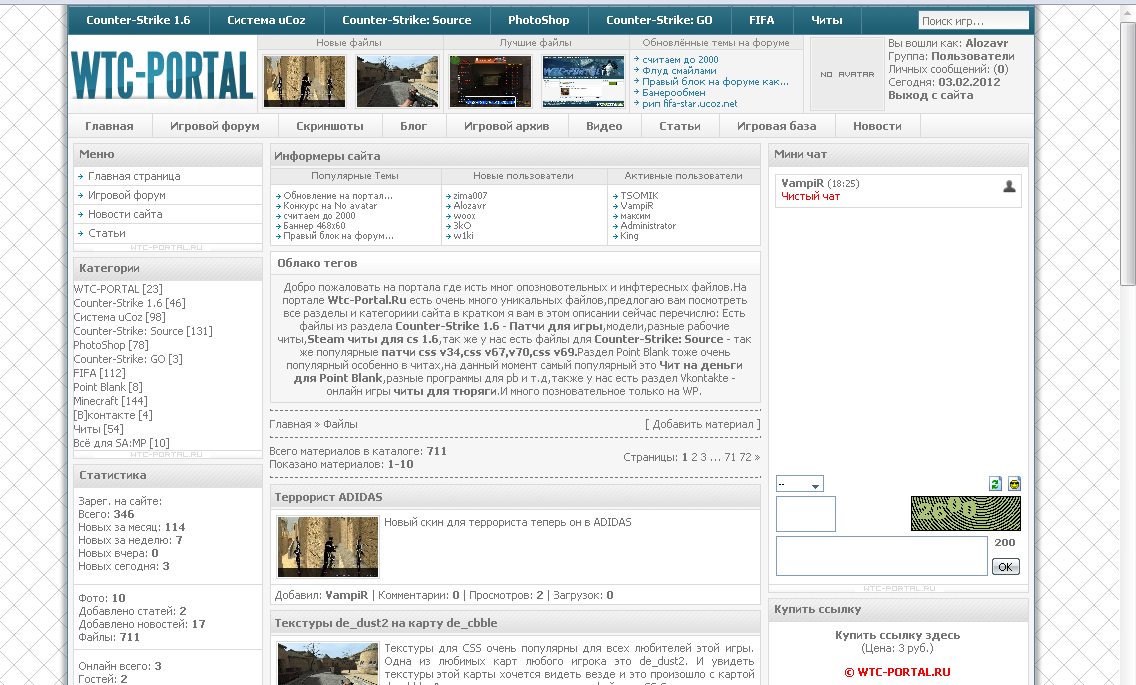
Task: Open Главная страница in left menu
Action: tap(134, 176)
